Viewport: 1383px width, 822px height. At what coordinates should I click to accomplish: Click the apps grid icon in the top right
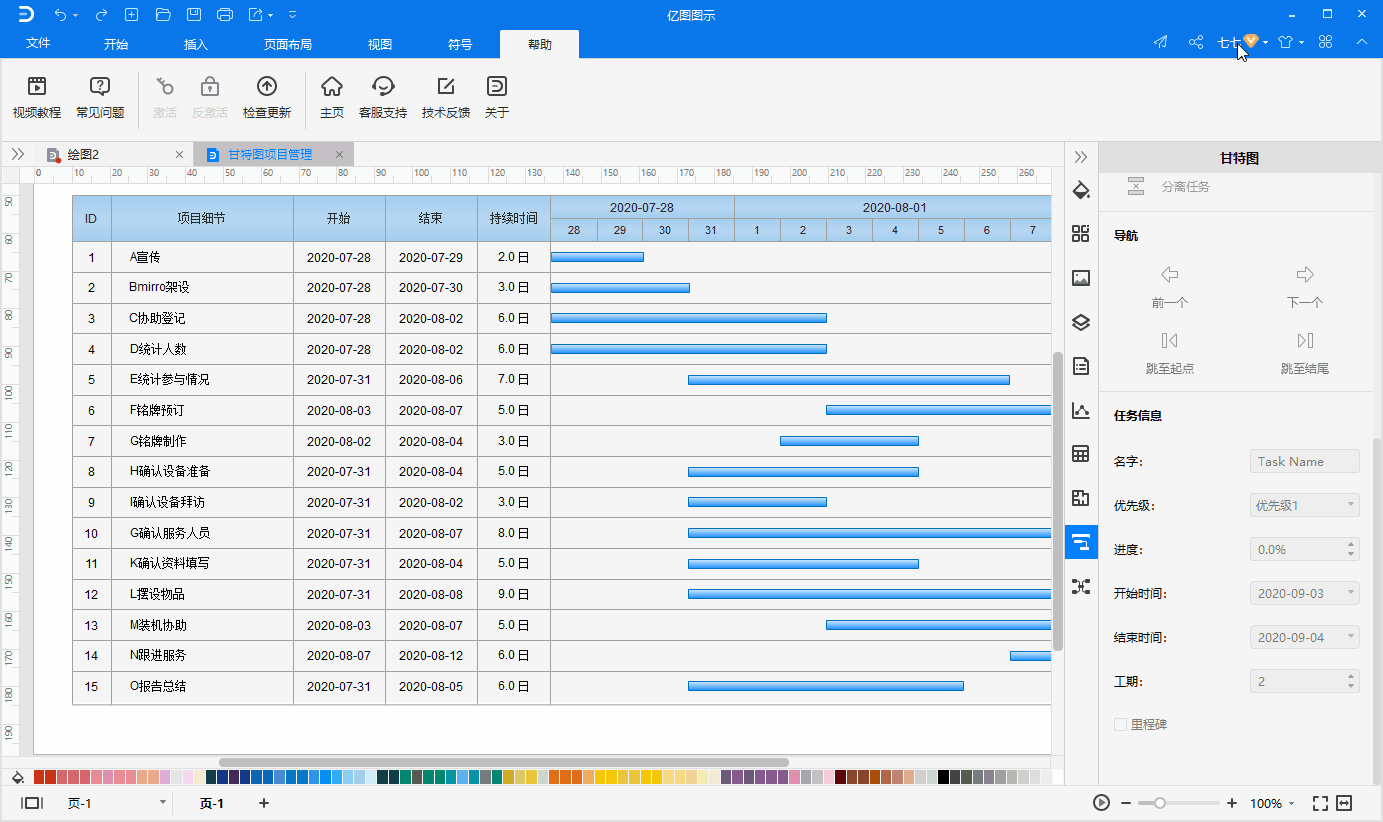point(1326,42)
